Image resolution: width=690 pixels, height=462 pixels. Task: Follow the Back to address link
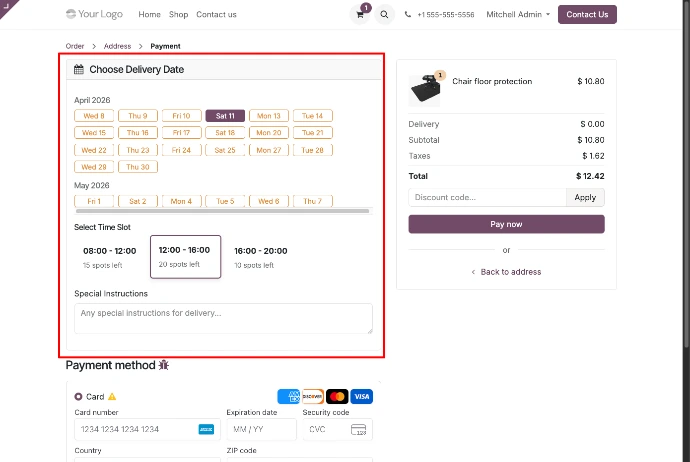[506, 272]
